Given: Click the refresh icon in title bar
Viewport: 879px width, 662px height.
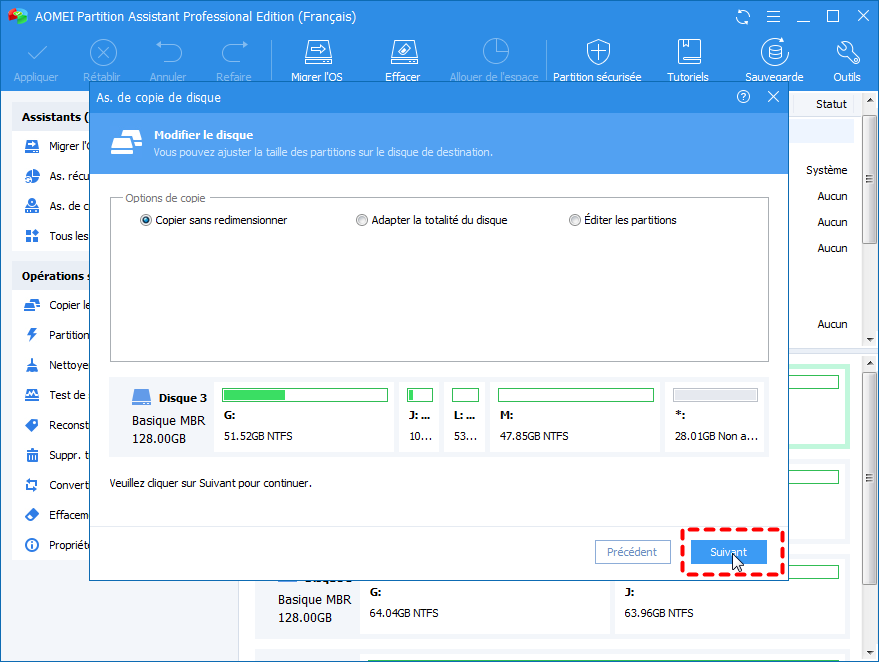Looking at the screenshot, I should pos(743,17).
